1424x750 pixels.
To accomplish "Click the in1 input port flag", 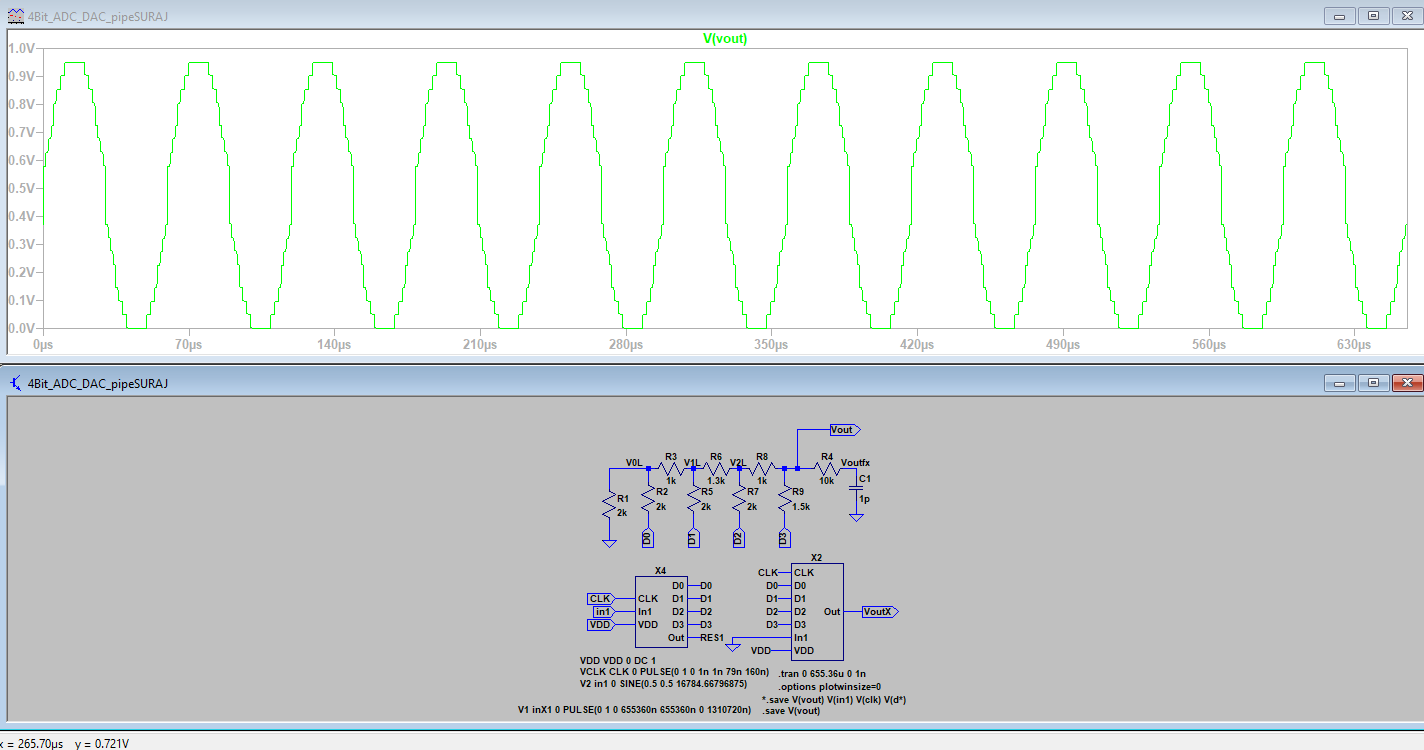I will [x=602, y=611].
